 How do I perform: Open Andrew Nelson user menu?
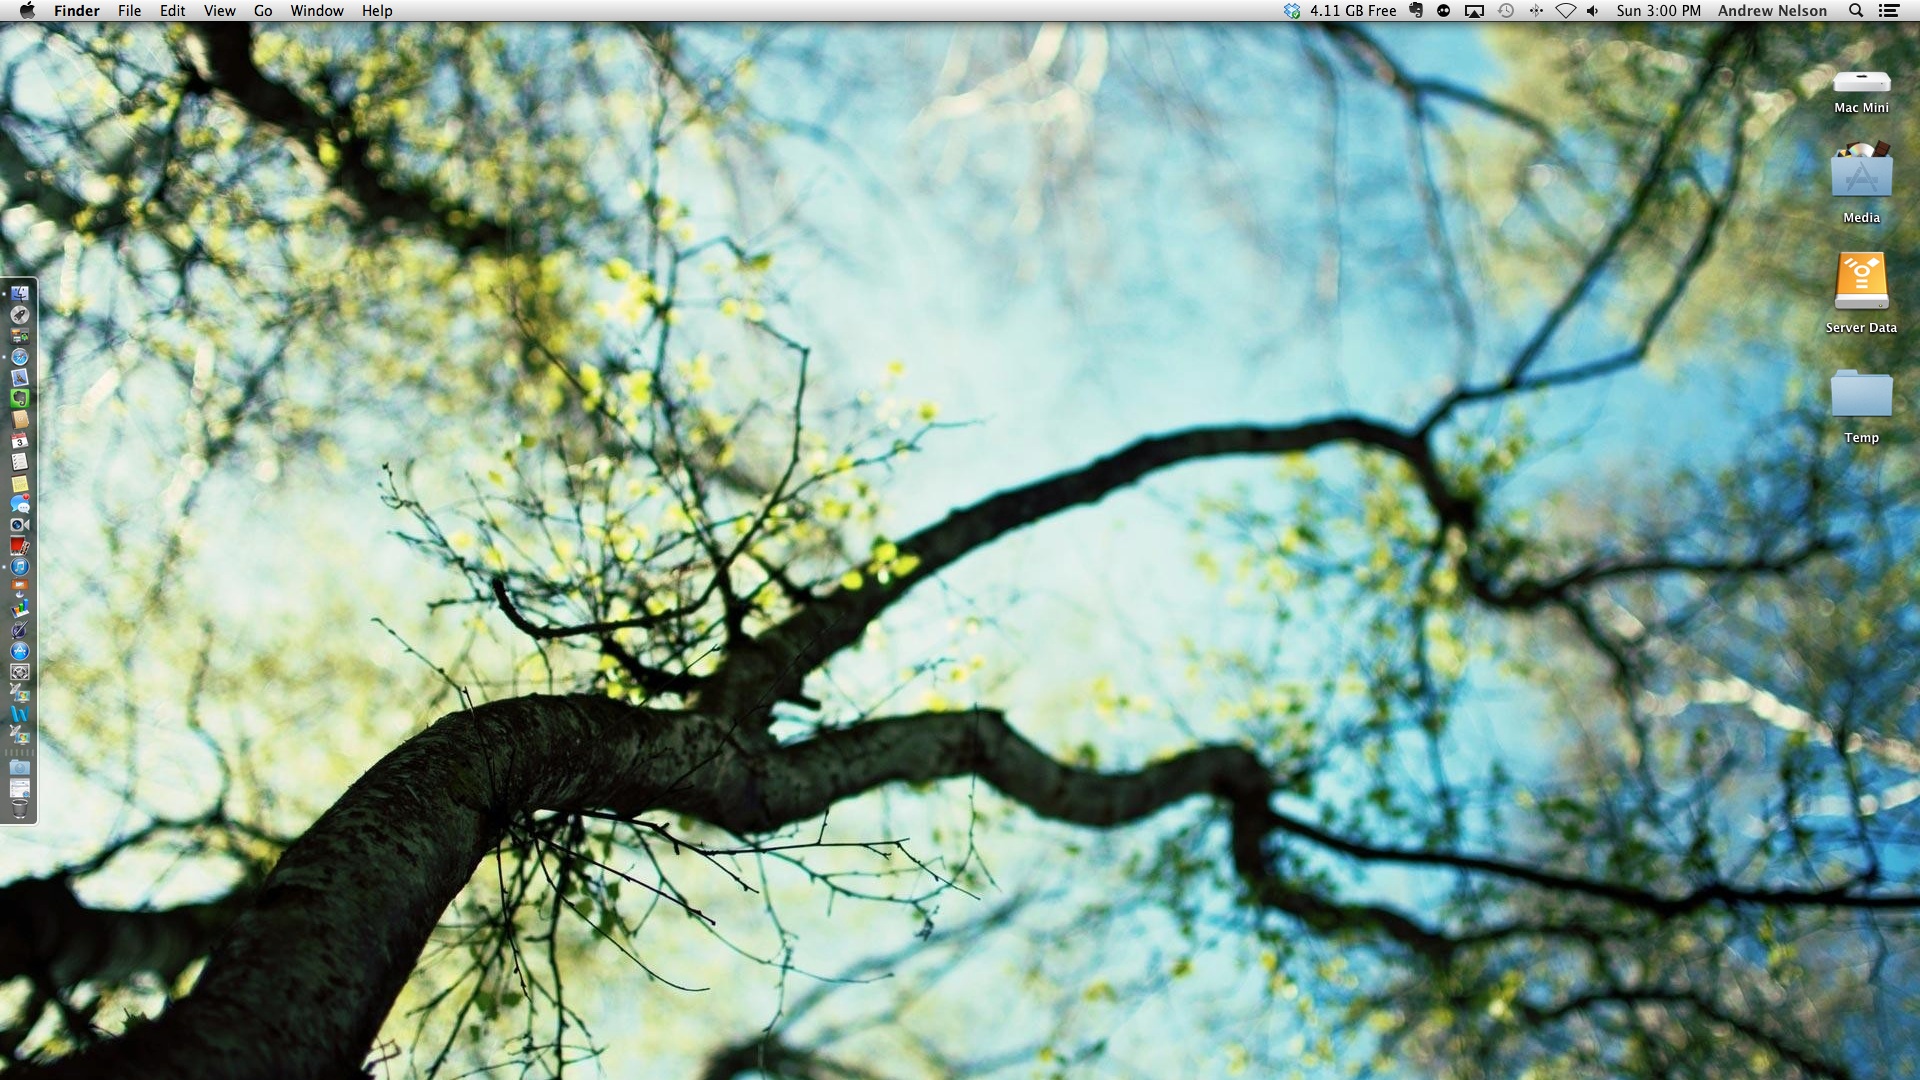click(x=1772, y=11)
